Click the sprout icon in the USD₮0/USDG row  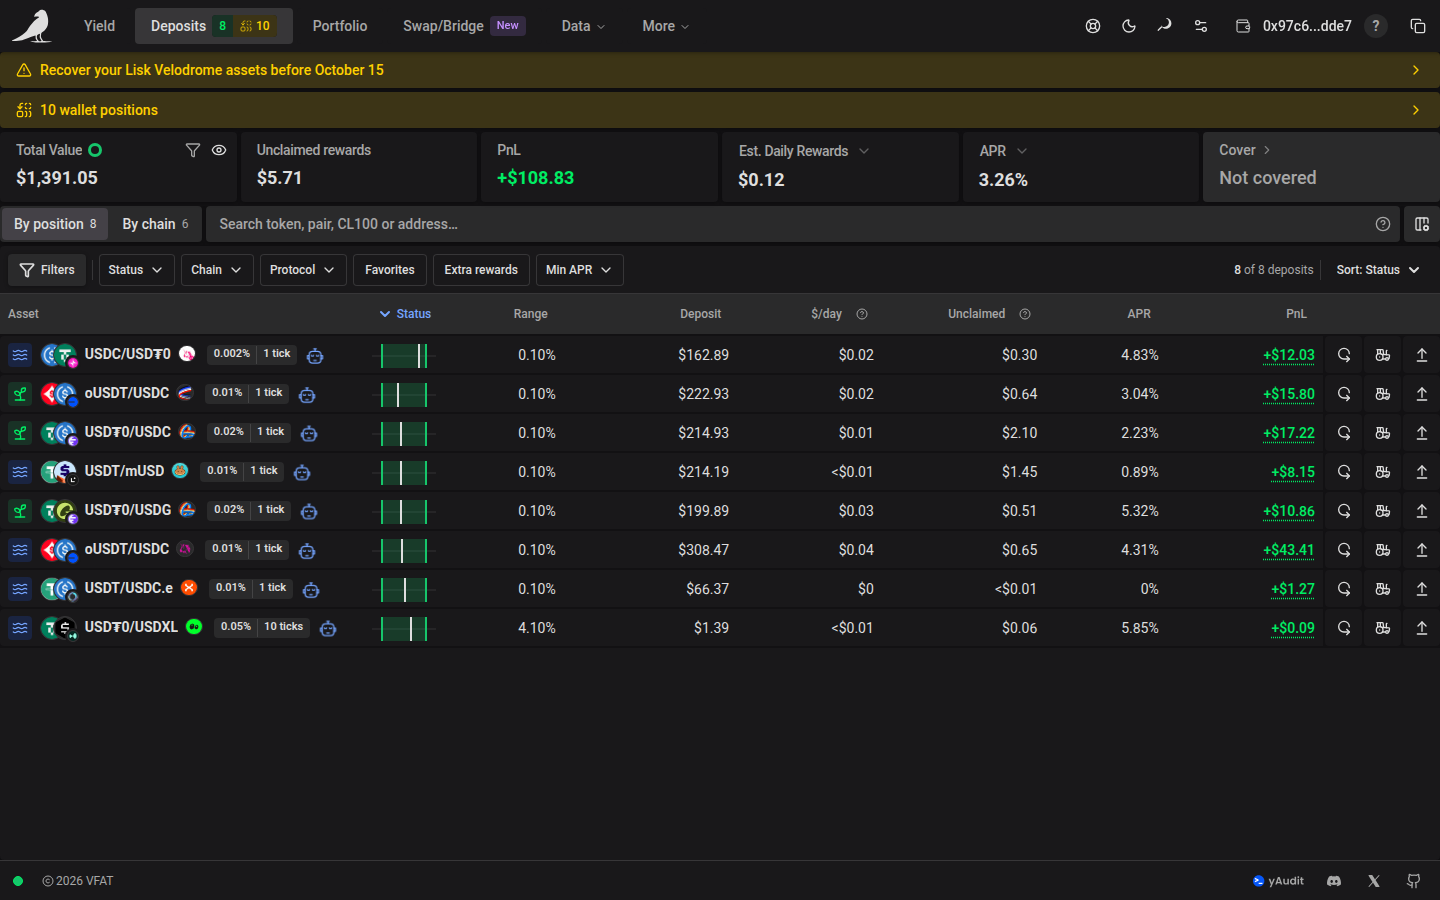point(20,511)
